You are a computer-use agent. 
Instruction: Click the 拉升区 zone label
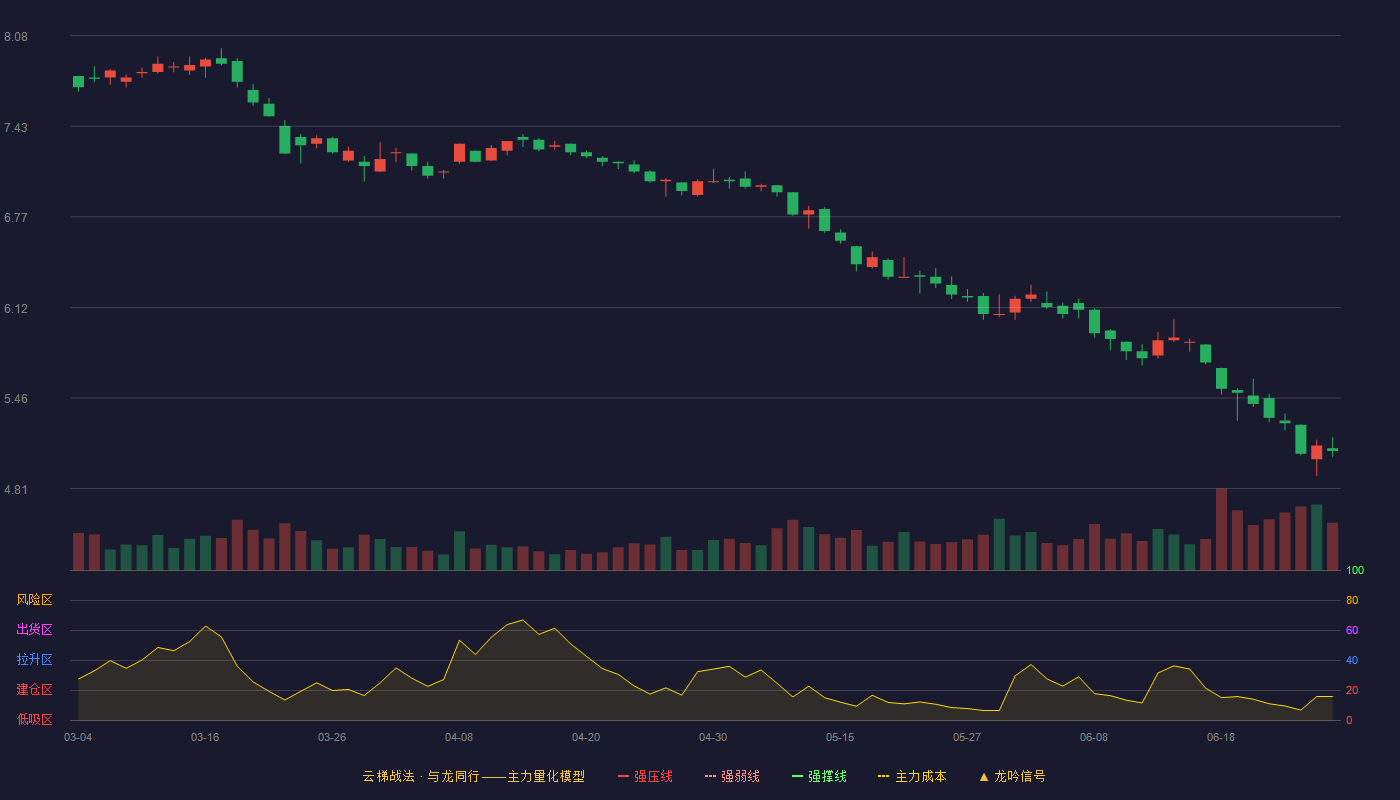pyautogui.click(x=34, y=660)
